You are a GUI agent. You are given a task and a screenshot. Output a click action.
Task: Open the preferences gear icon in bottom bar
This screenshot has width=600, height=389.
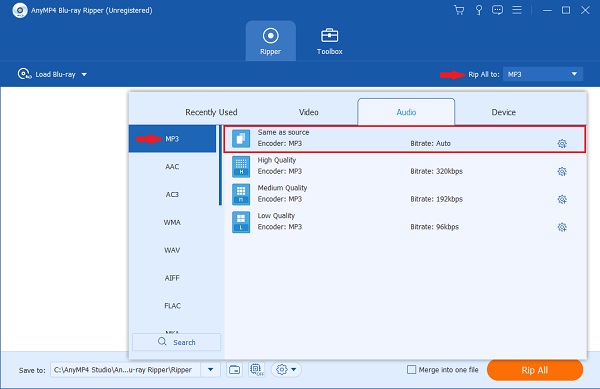(282, 370)
